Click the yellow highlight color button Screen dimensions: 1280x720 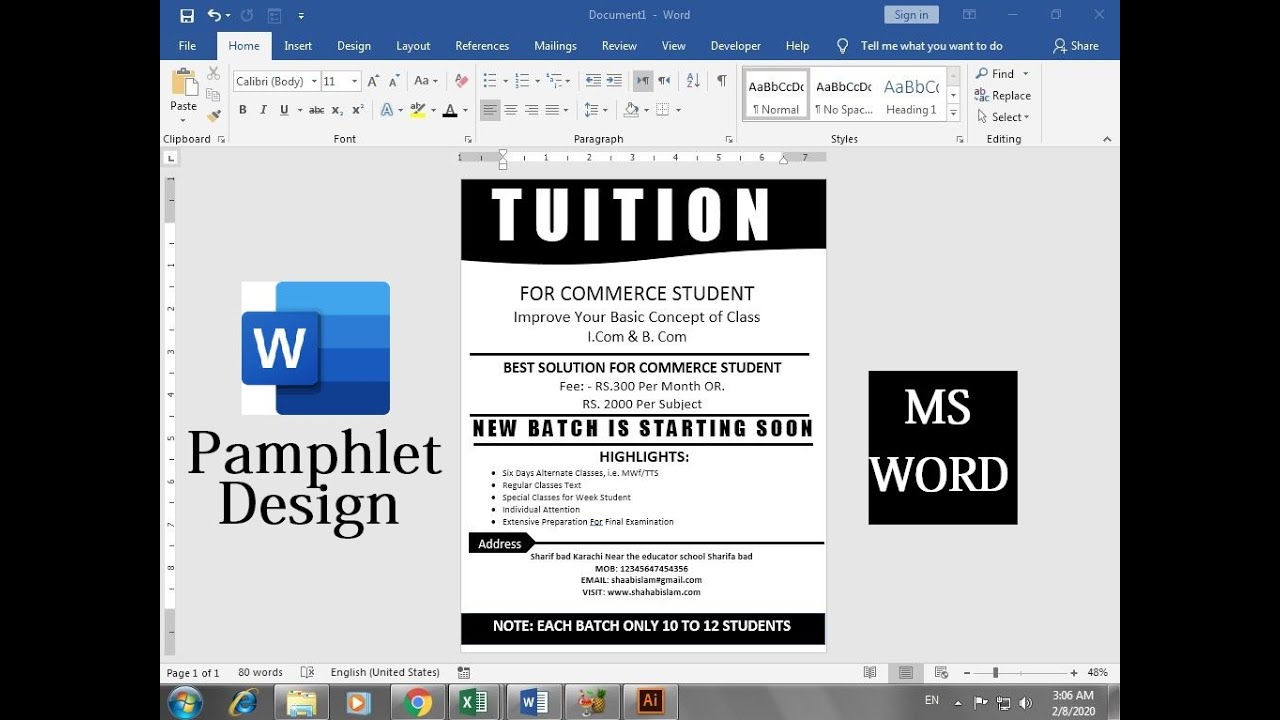click(x=418, y=110)
